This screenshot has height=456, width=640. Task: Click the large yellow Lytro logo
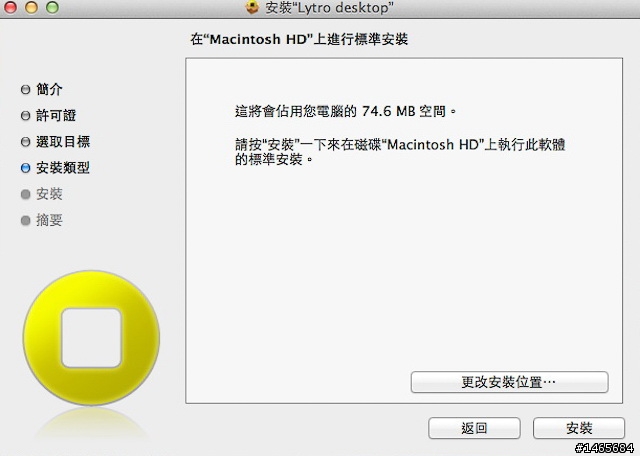[x=91, y=338]
